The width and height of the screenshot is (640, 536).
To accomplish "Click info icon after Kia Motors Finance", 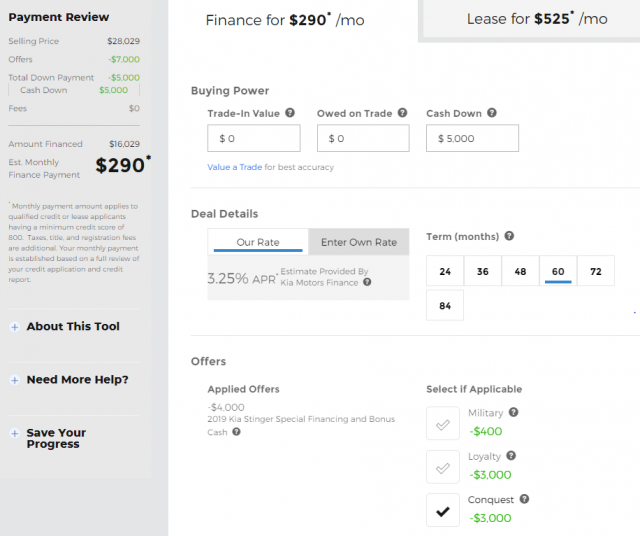I will pyautogui.click(x=367, y=282).
